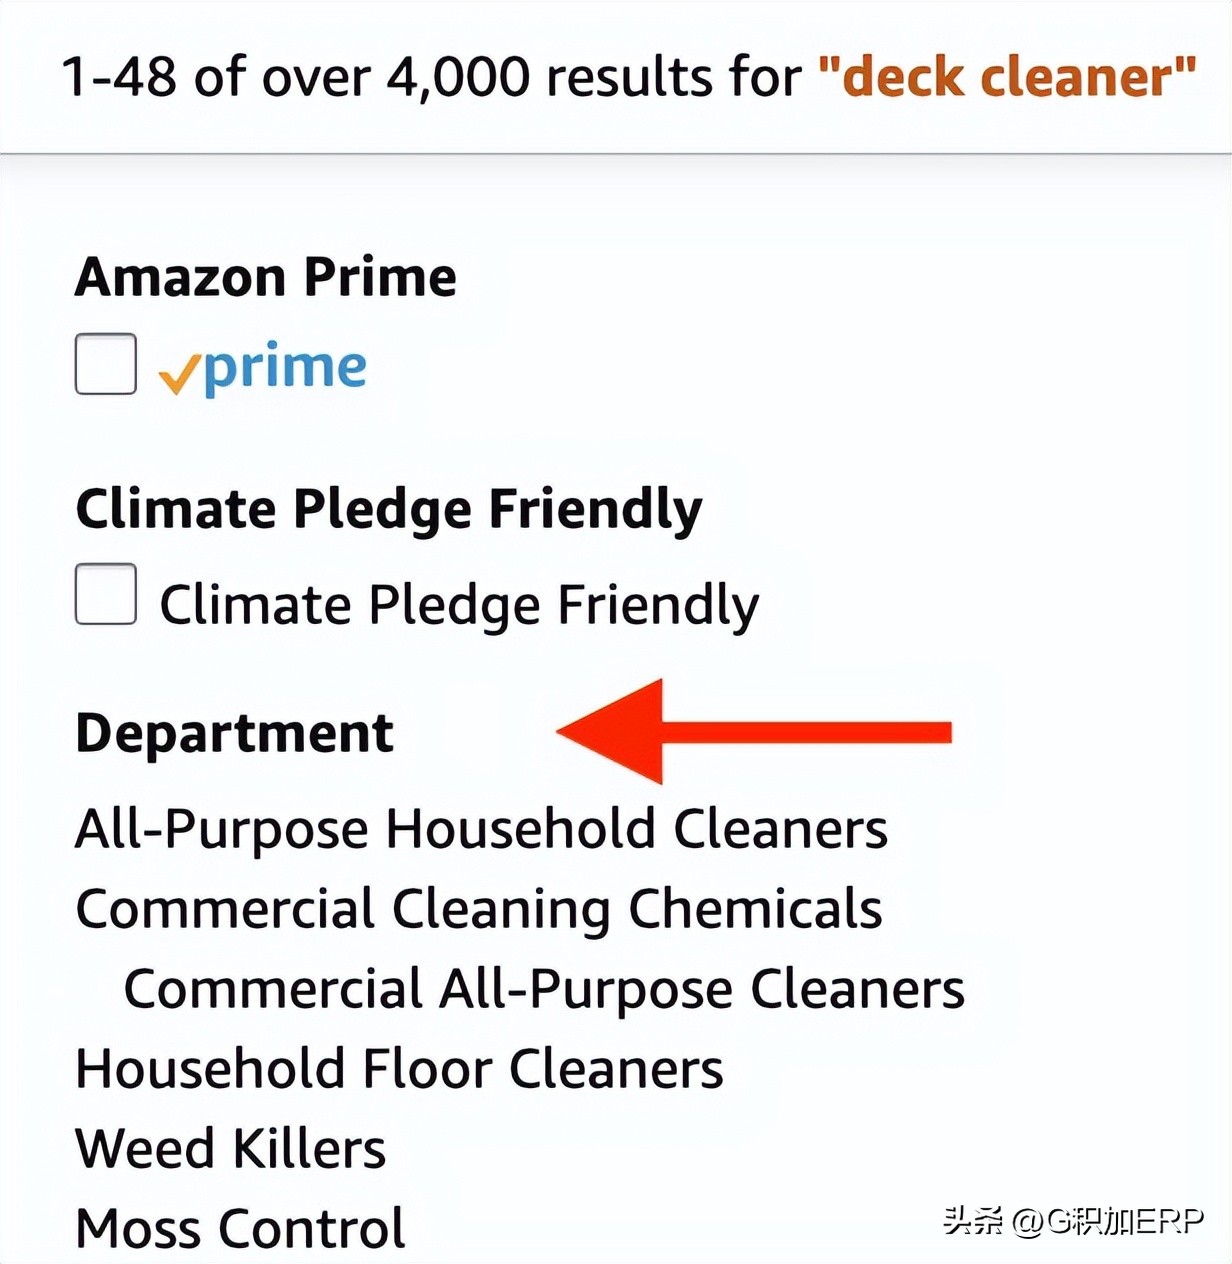
Task: Open the Moss Control department
Action: 241,1228
